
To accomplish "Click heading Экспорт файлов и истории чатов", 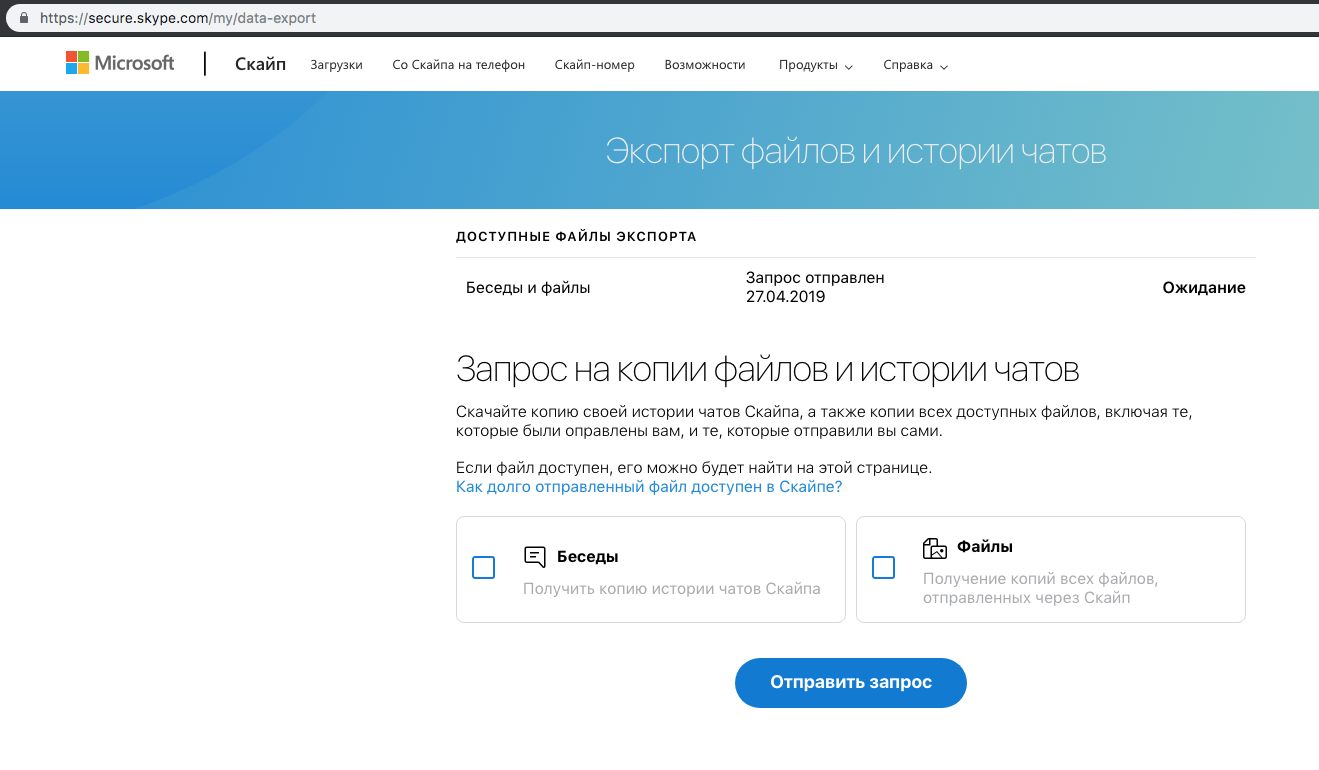I will click(x=855, y=152).
